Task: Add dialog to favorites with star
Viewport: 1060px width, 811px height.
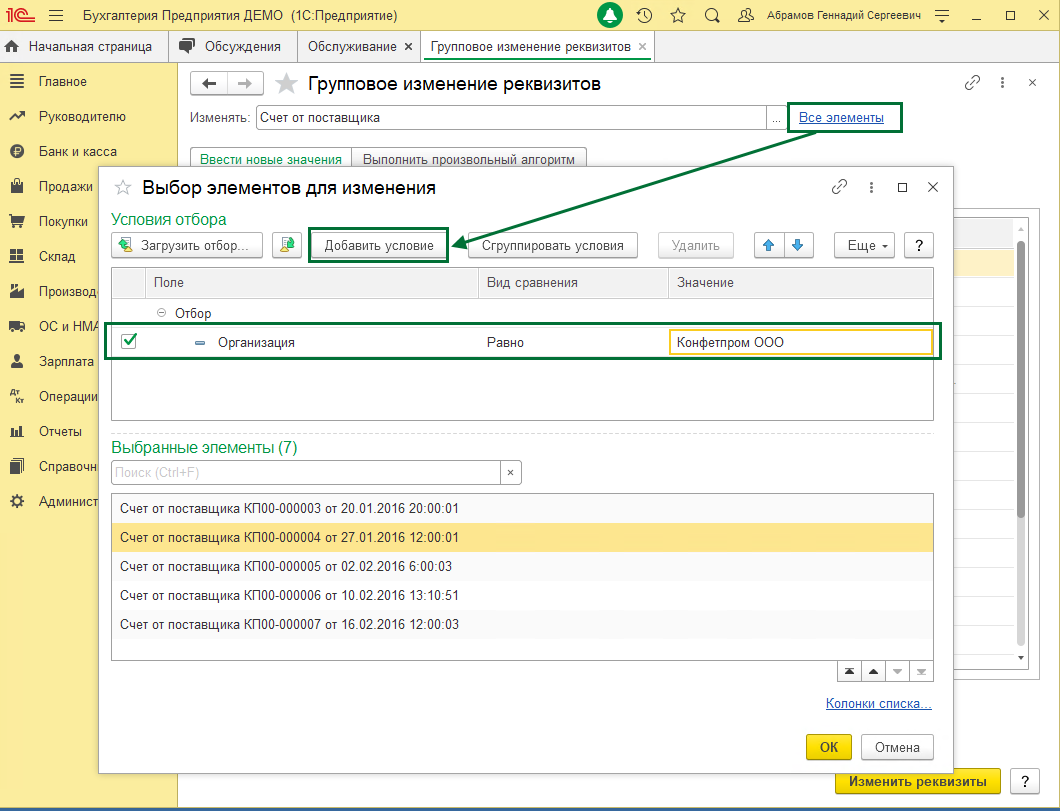Action: tap(123, 187)
